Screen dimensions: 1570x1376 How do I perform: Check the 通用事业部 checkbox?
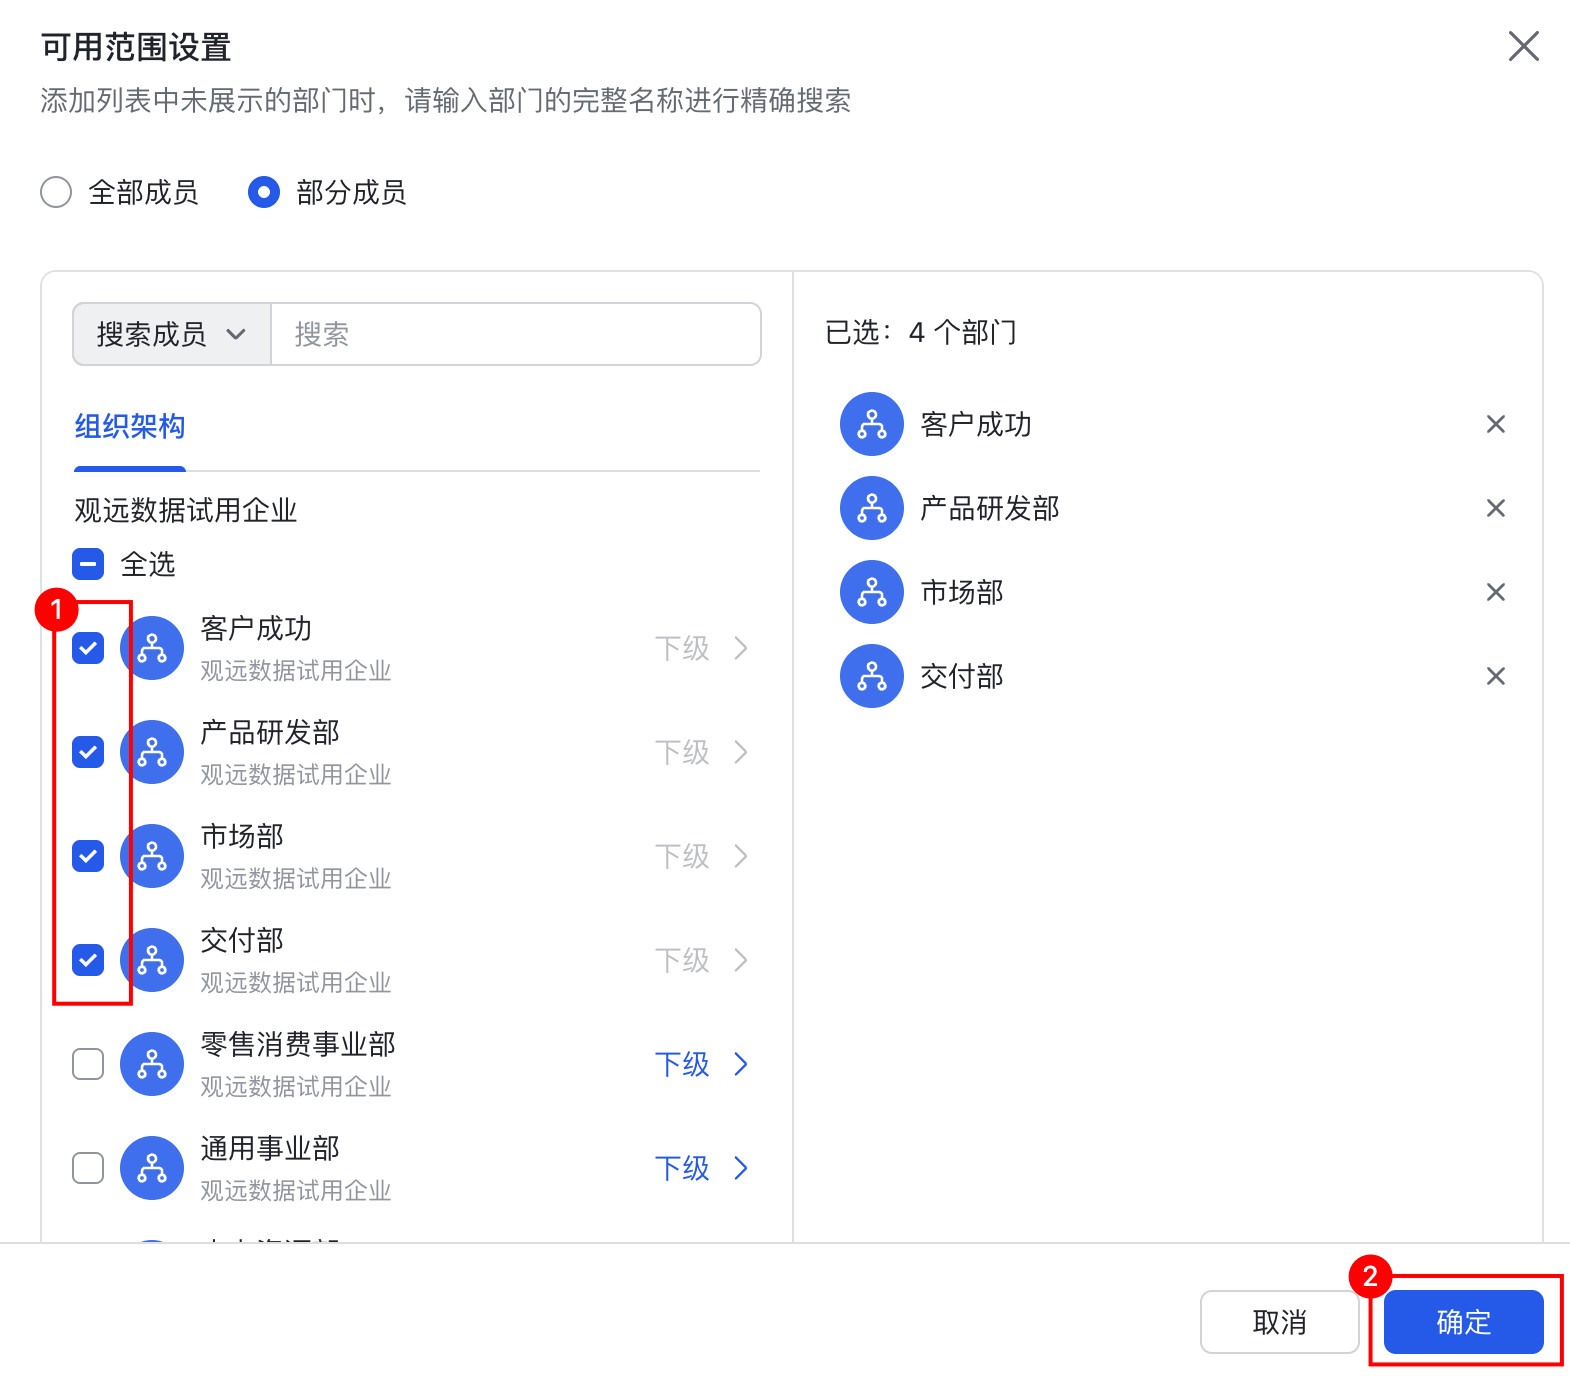click(x=88, y=1168)
